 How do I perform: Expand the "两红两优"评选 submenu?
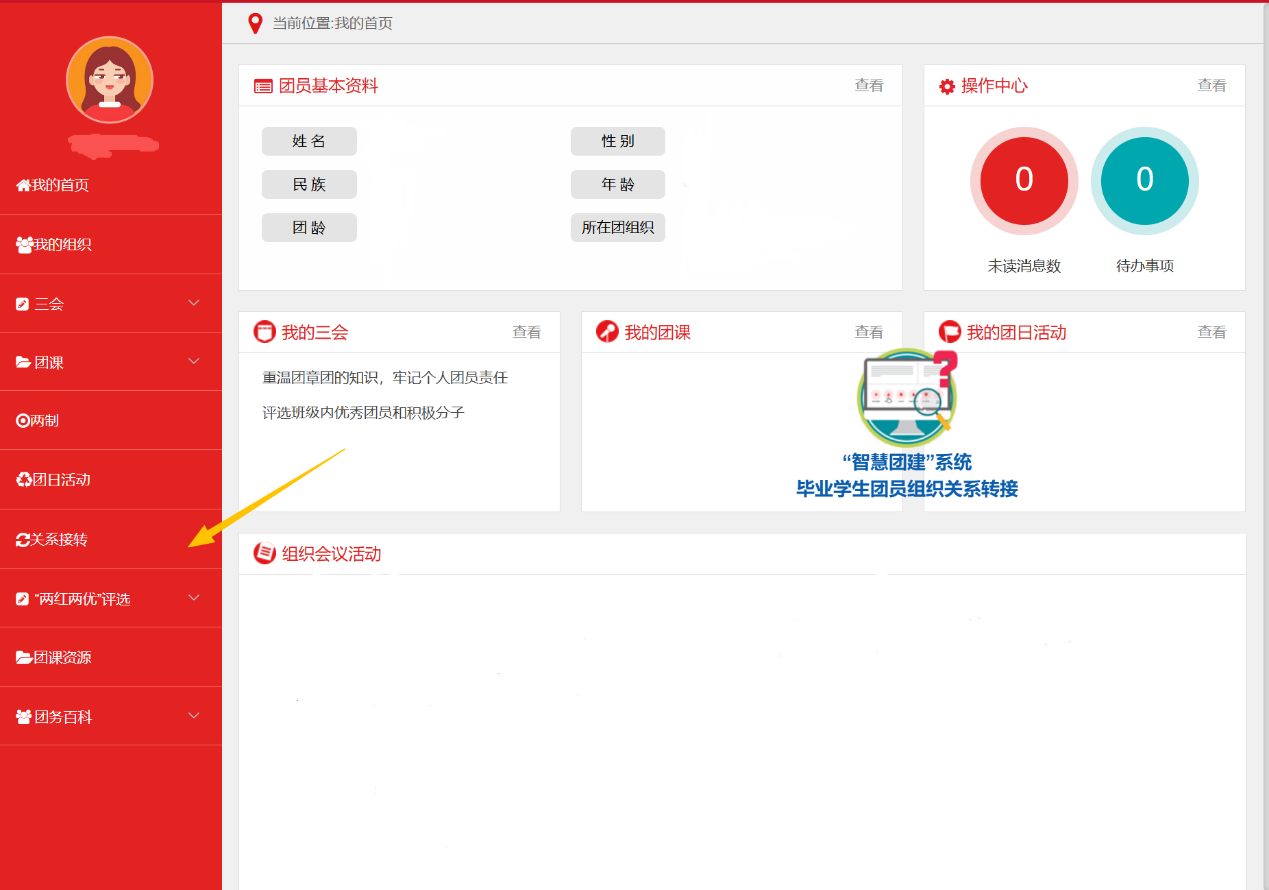[194, 598]
